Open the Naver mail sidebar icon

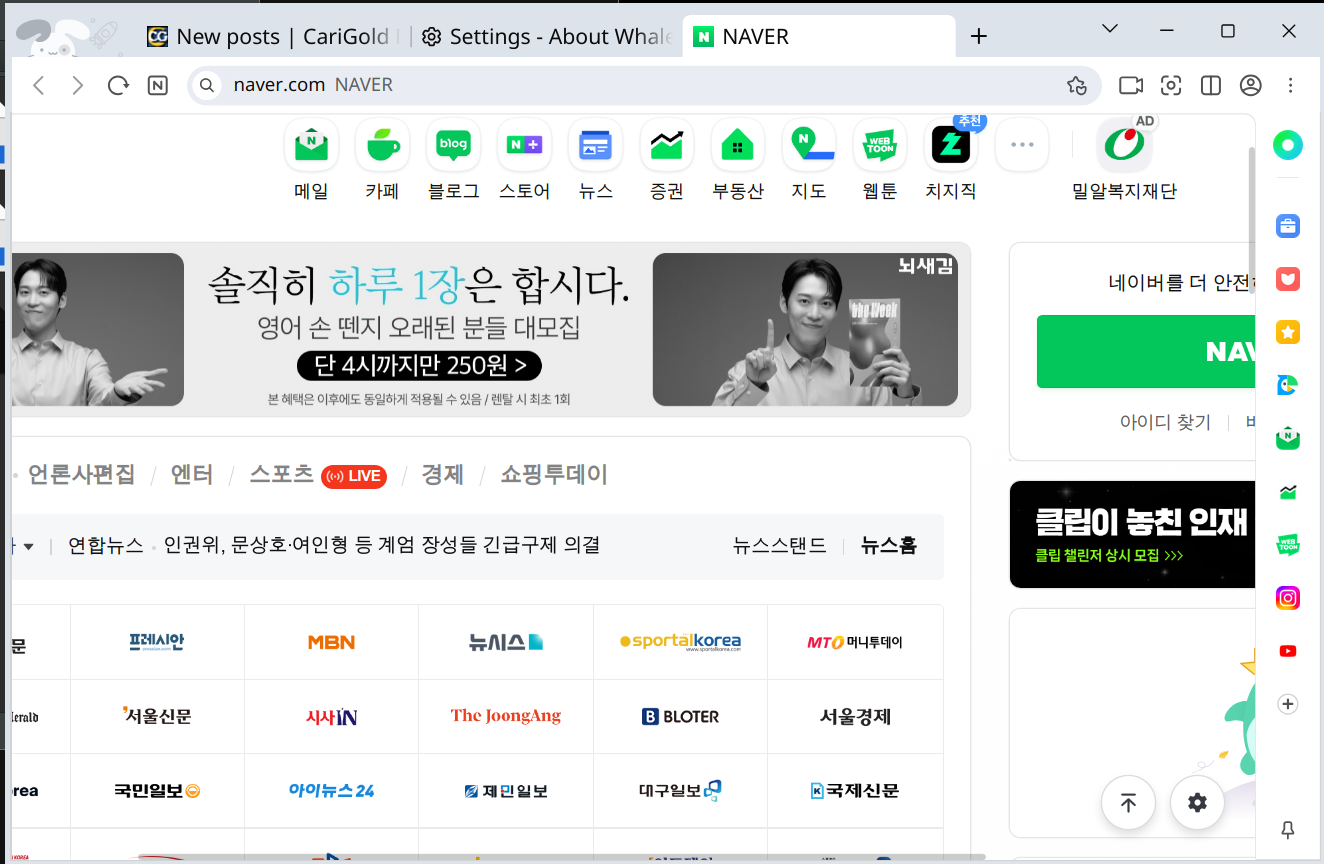tap(1288, 438)
